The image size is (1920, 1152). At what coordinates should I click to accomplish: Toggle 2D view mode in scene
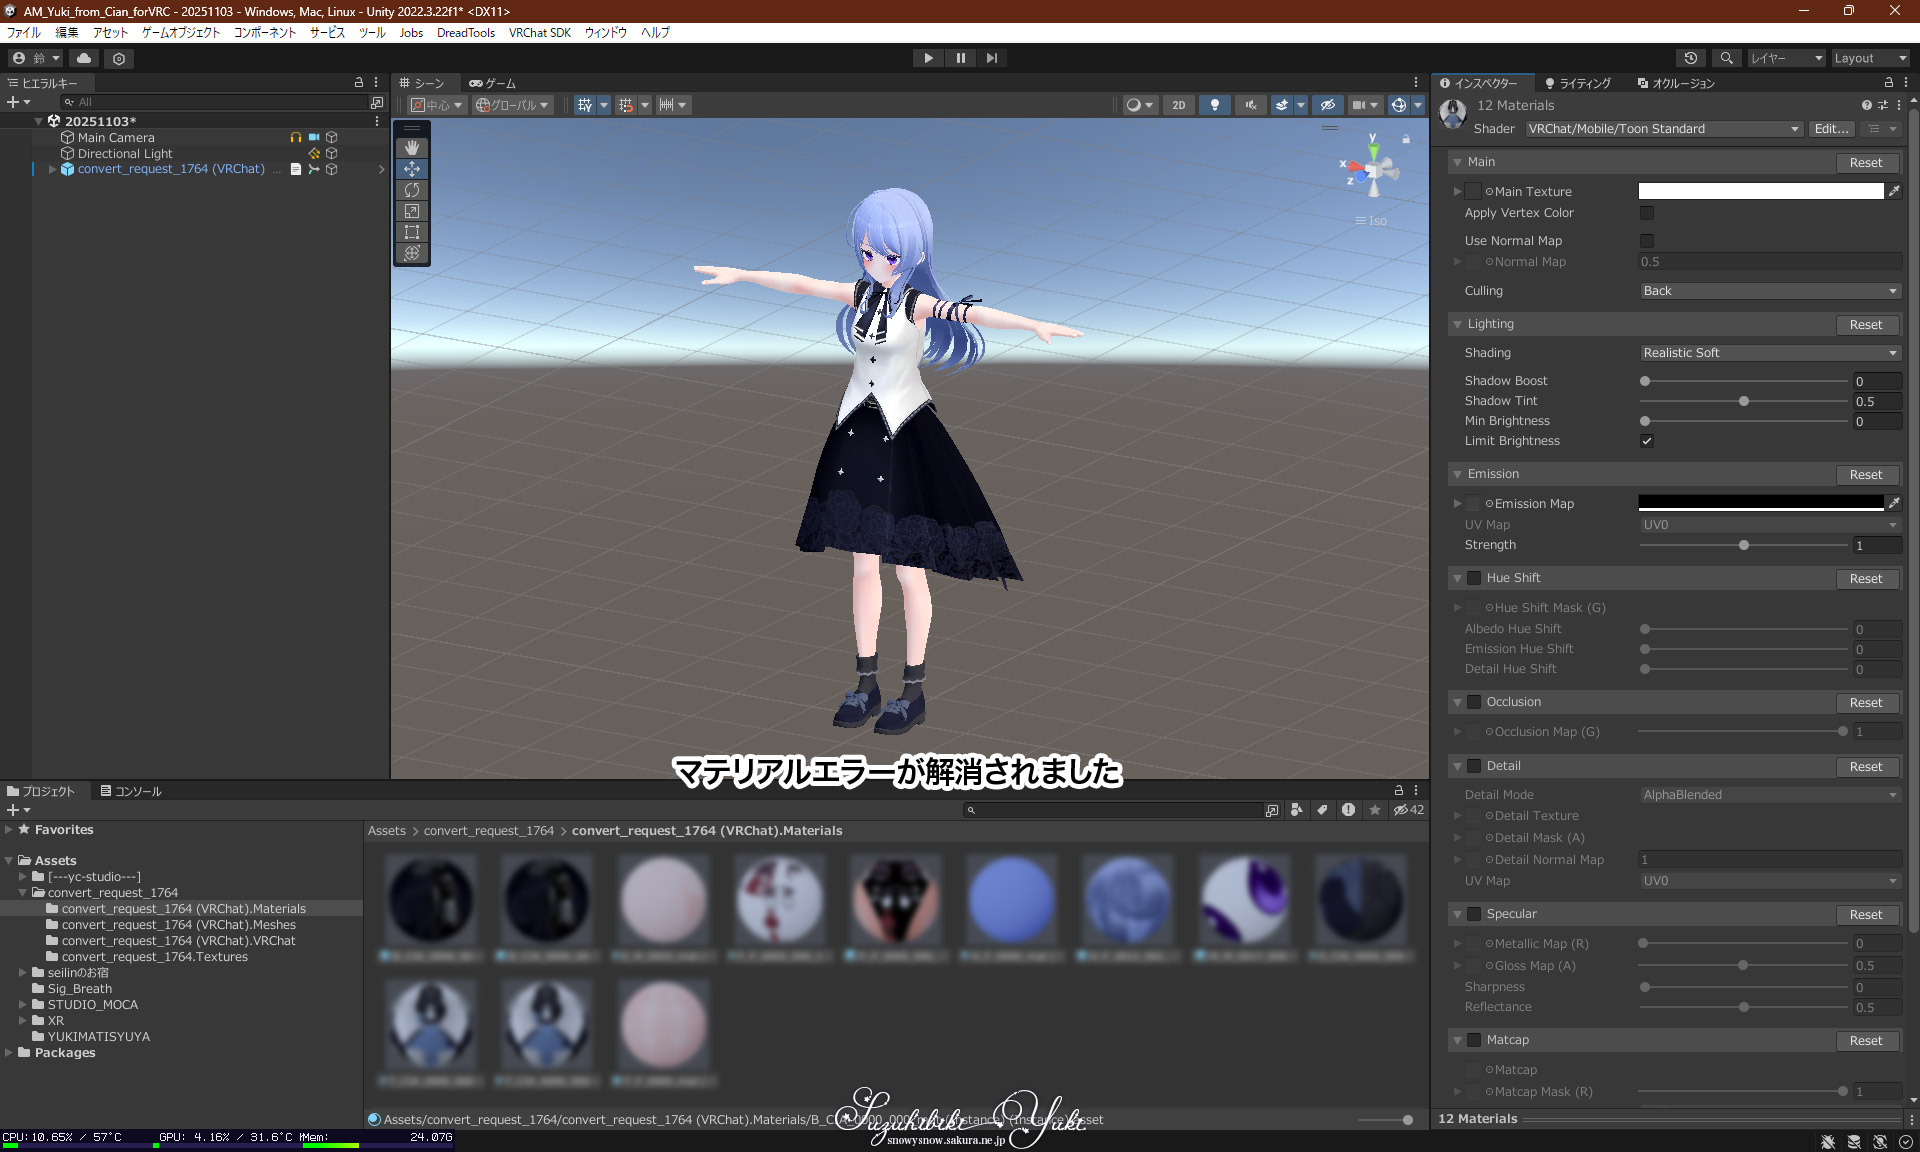pyautogui.click(x=1179, y=105)
